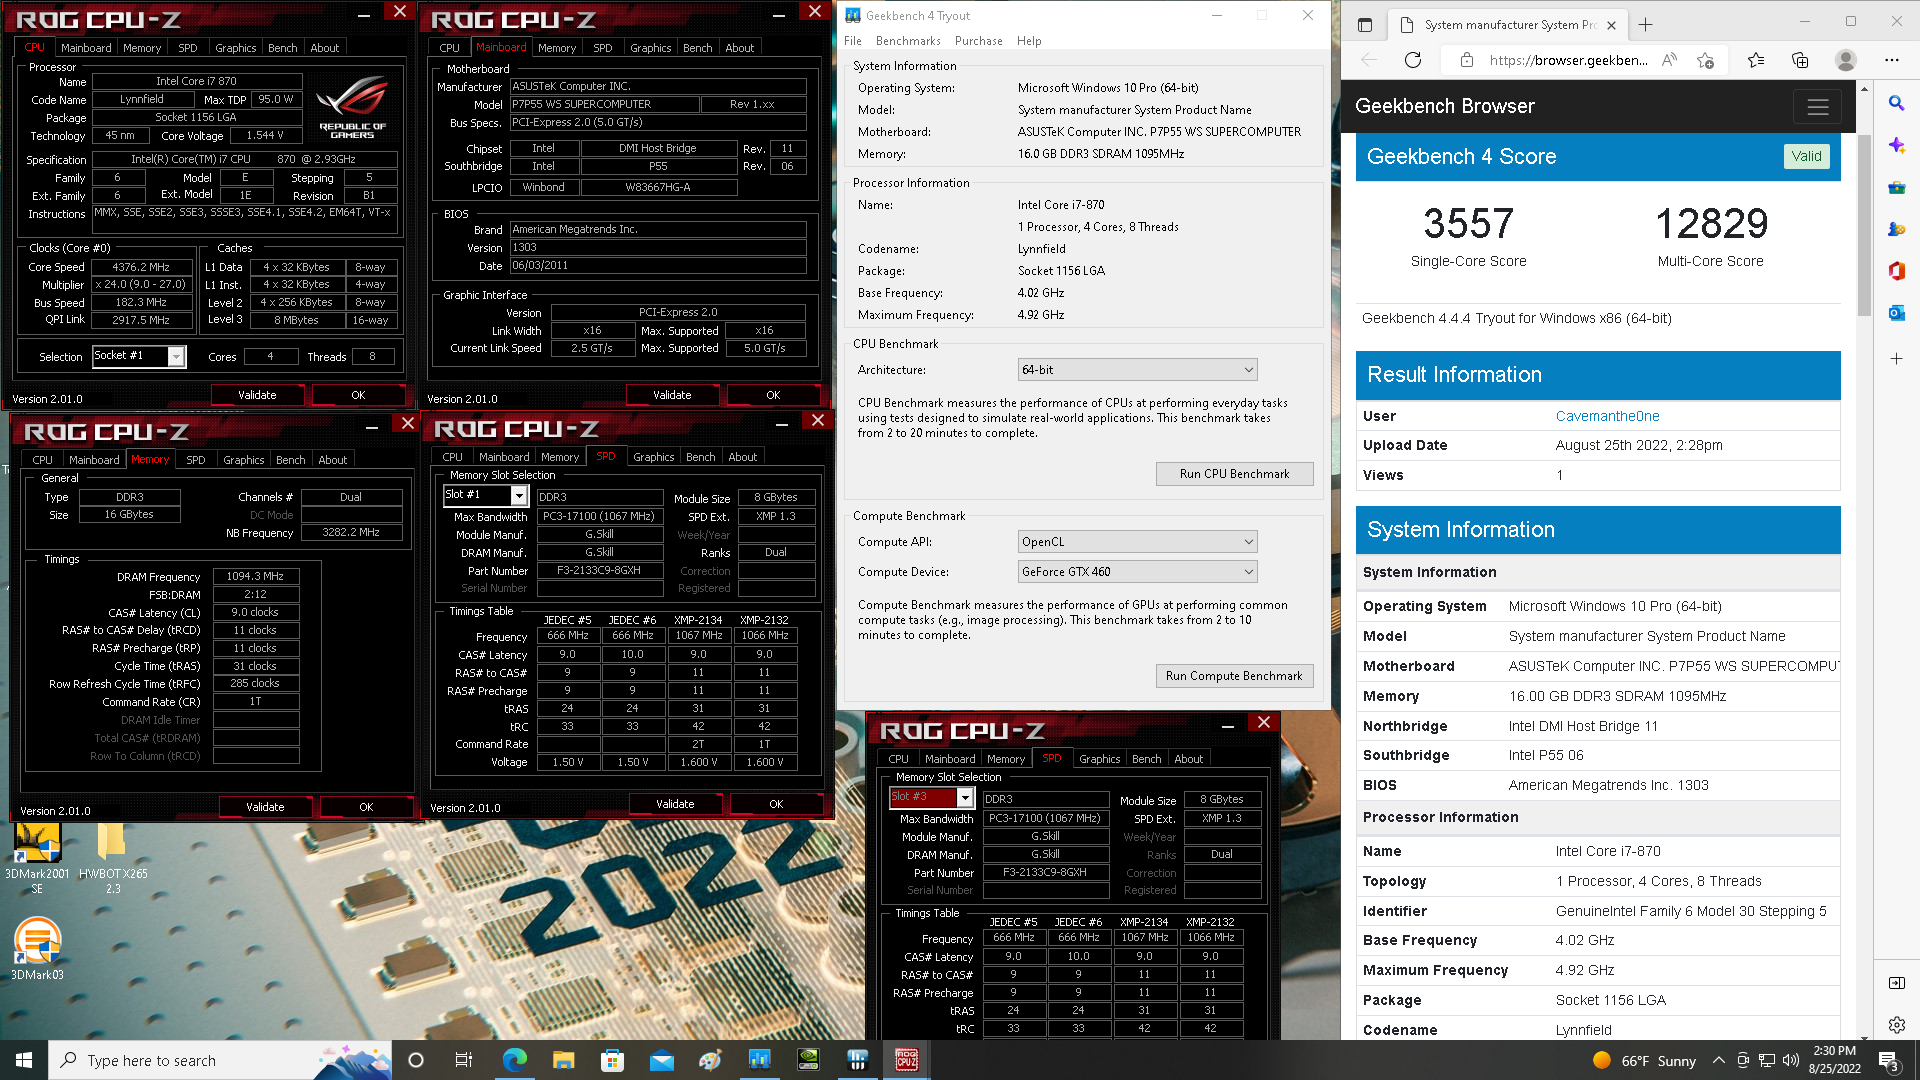The image size is (1920, 1080).
Task: Expand the Slot #1 memory slot dropdown
Action: click(x=486, y=495)
